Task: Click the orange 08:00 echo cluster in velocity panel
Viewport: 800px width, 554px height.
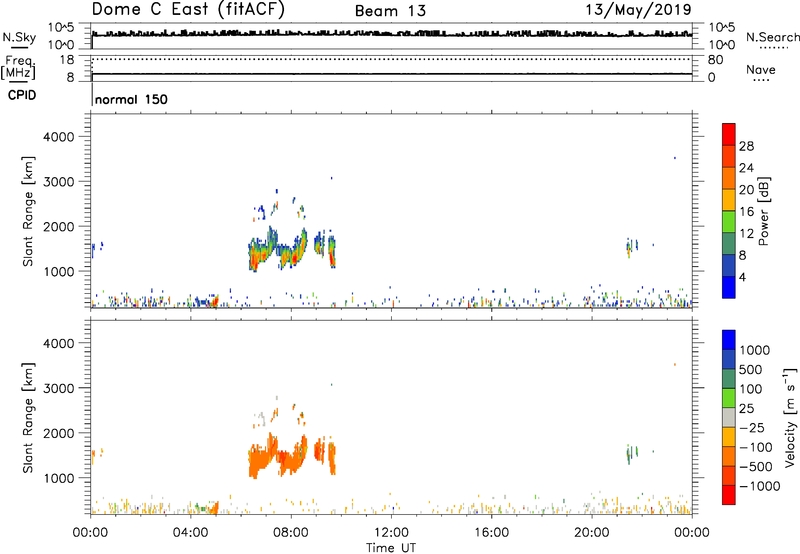Action: pos(279,456)
